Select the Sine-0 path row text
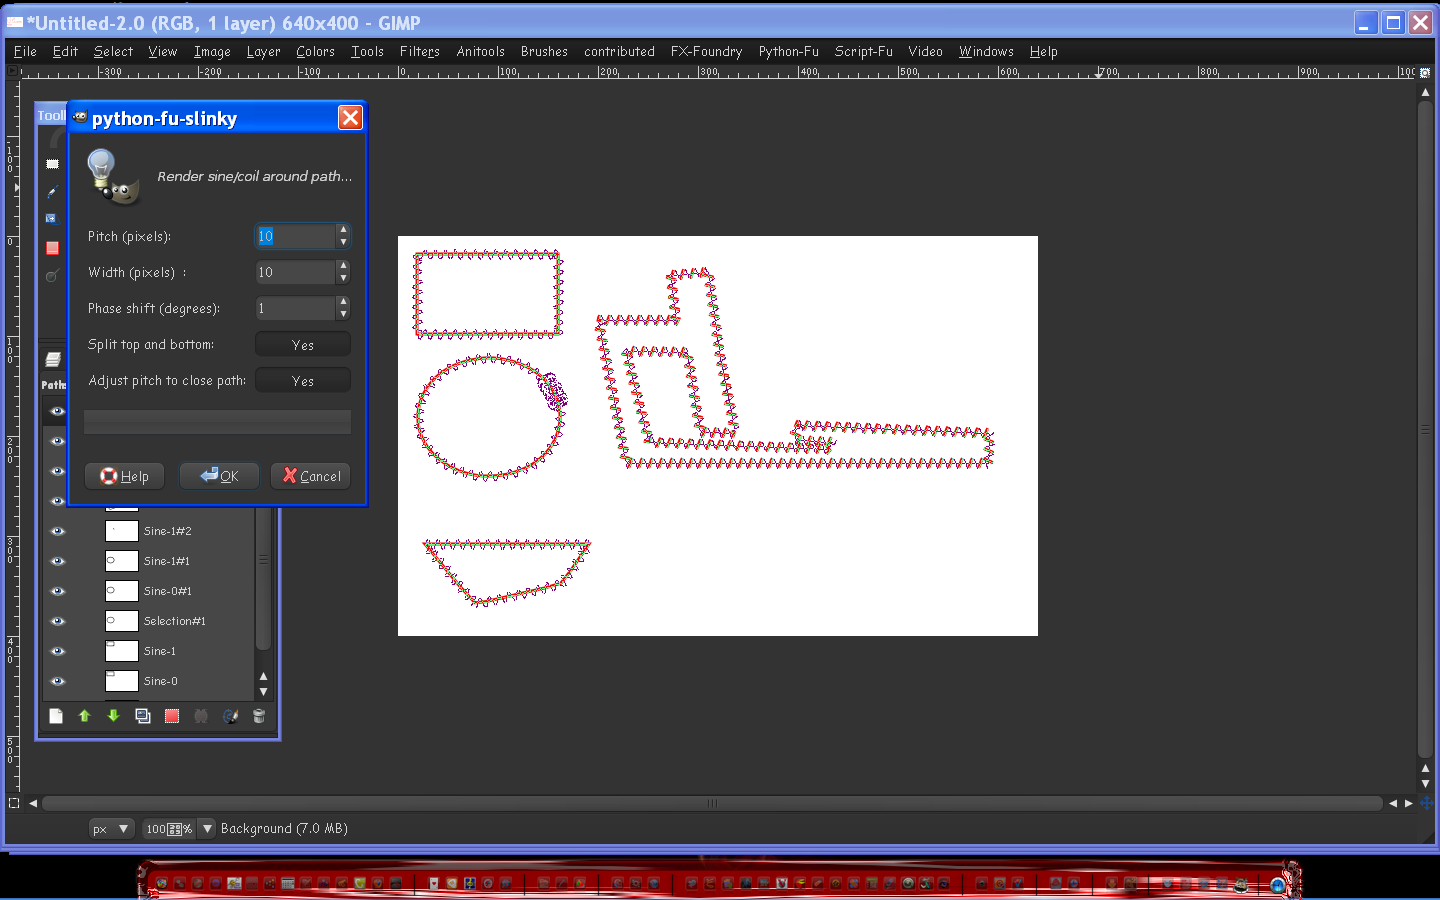The width and height of the screenshot is (1440, 900). pos(160,681)
